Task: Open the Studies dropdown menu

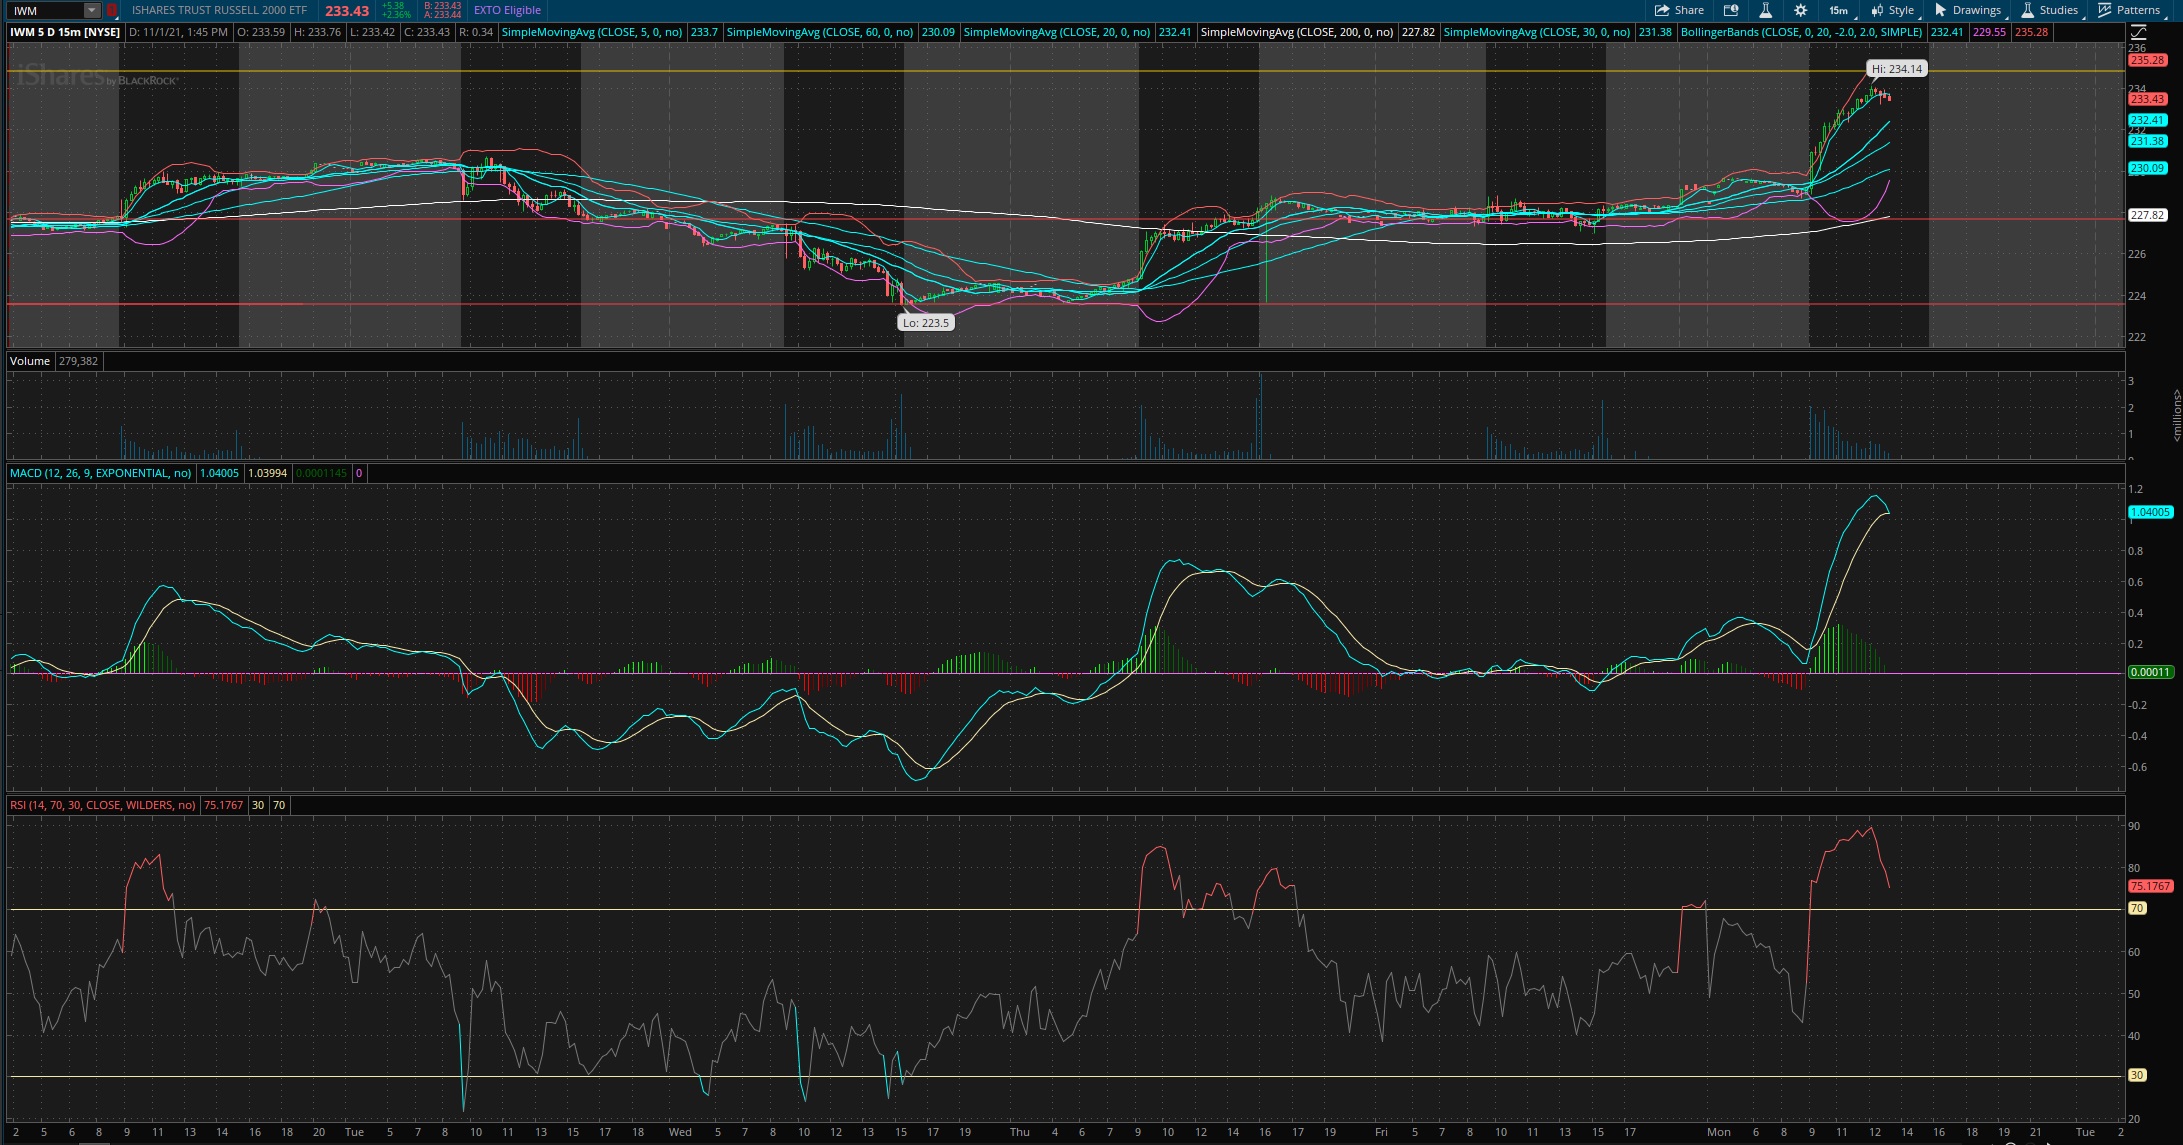Action: pyautogui.click(x=2049, y=10)
